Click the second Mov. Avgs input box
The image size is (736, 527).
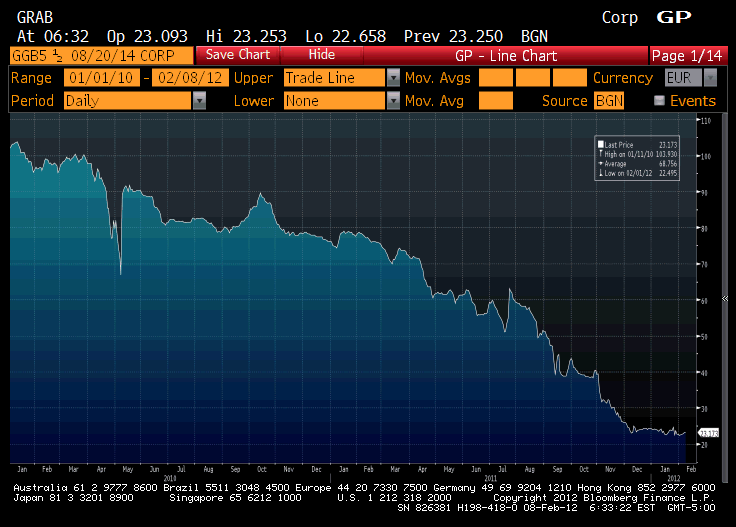(533, 77)
